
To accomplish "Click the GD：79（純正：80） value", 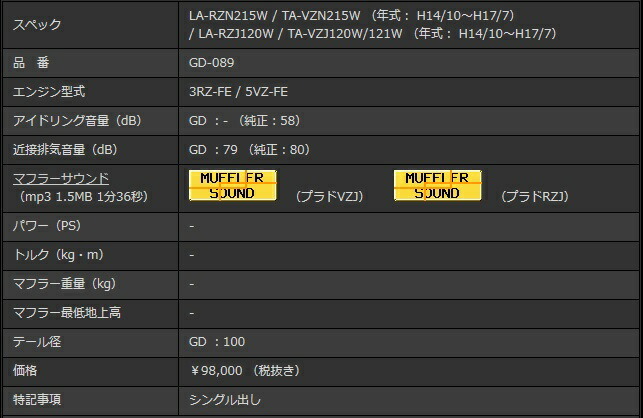I will 250,150.
